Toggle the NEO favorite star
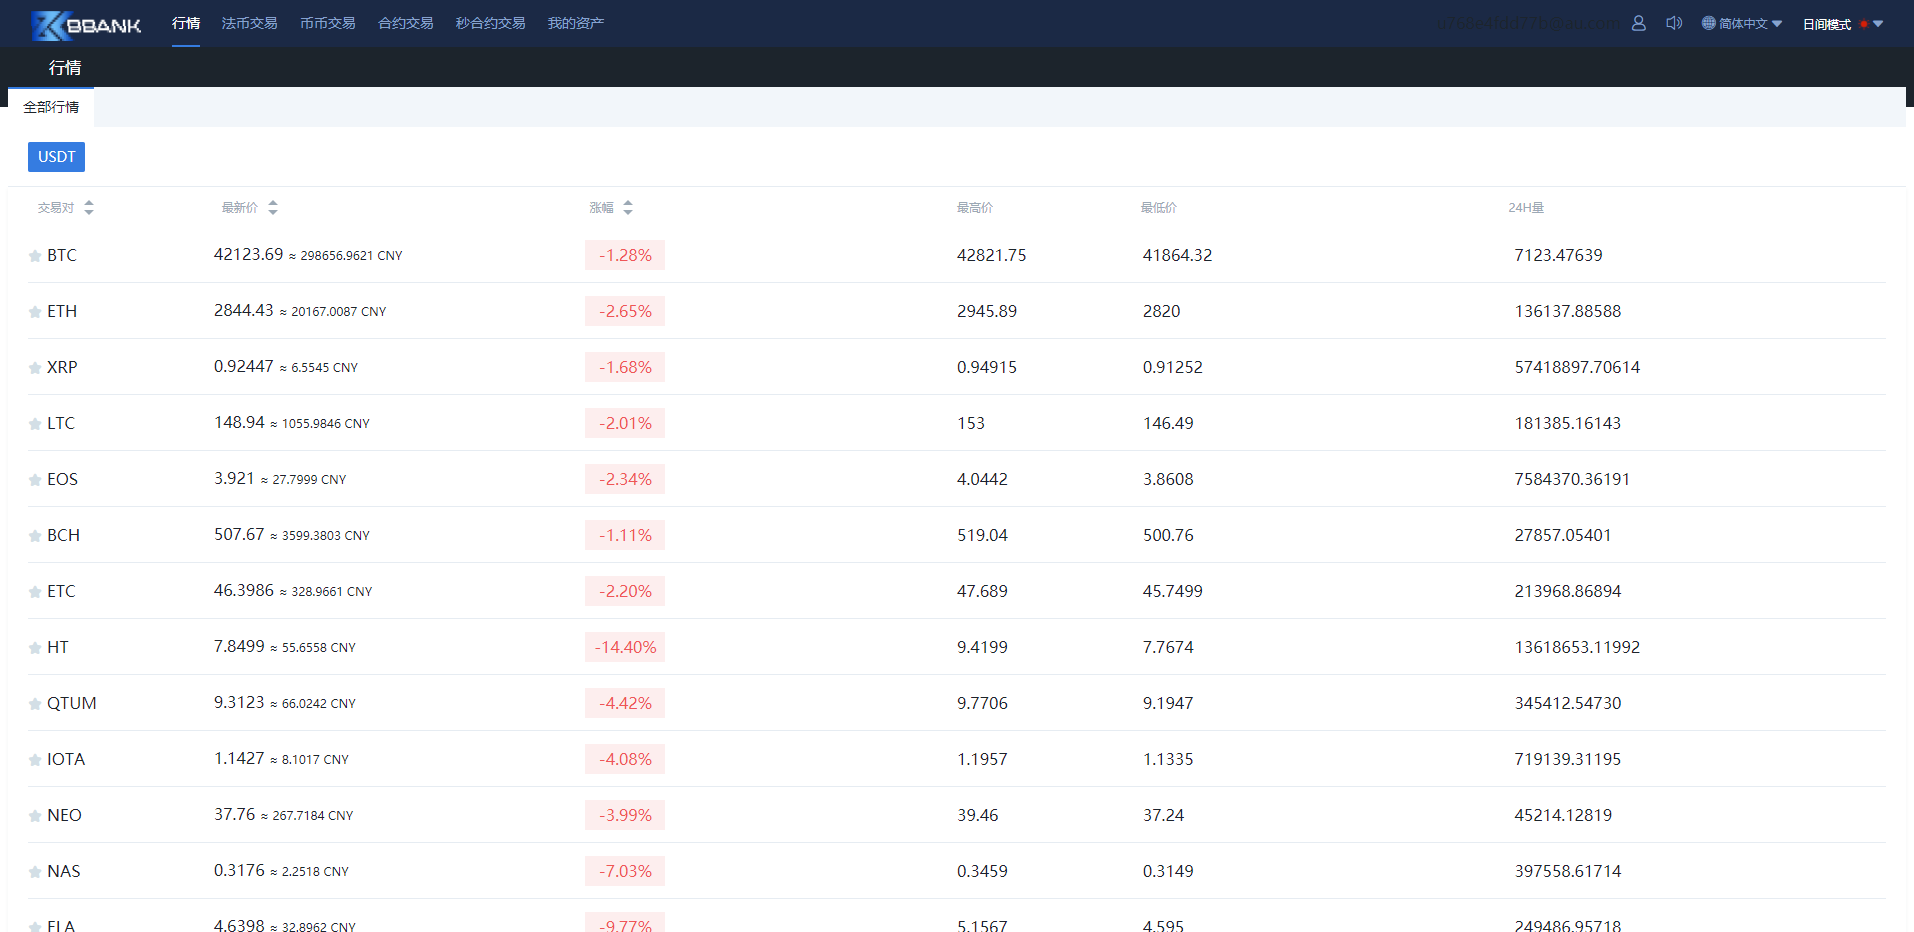 click(35, 816)
